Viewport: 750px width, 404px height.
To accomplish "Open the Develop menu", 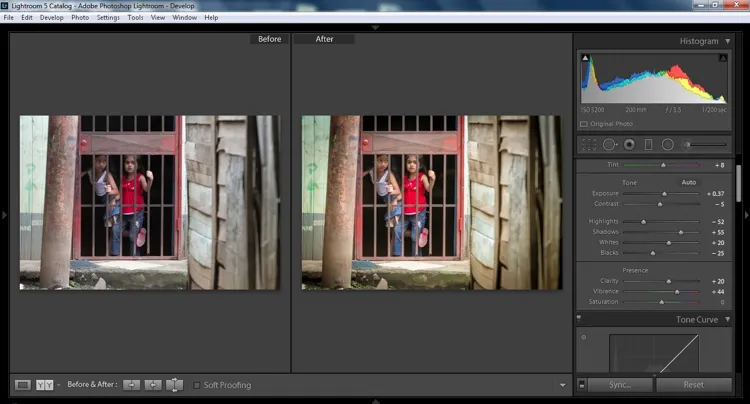I will [51, 17].
